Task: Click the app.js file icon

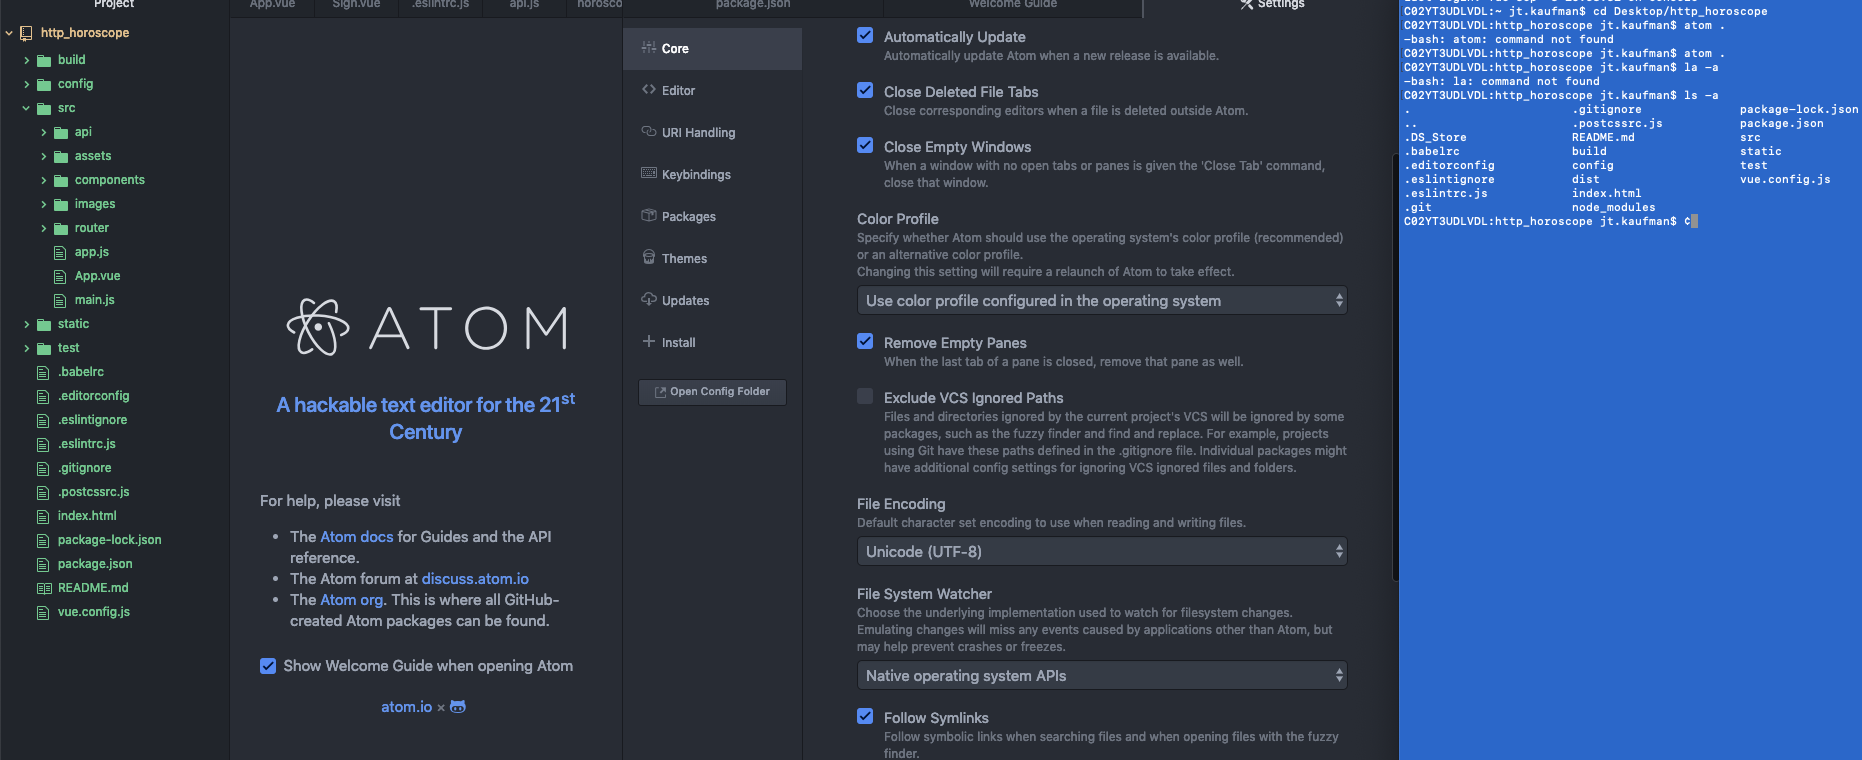Action: pos(60,253)
